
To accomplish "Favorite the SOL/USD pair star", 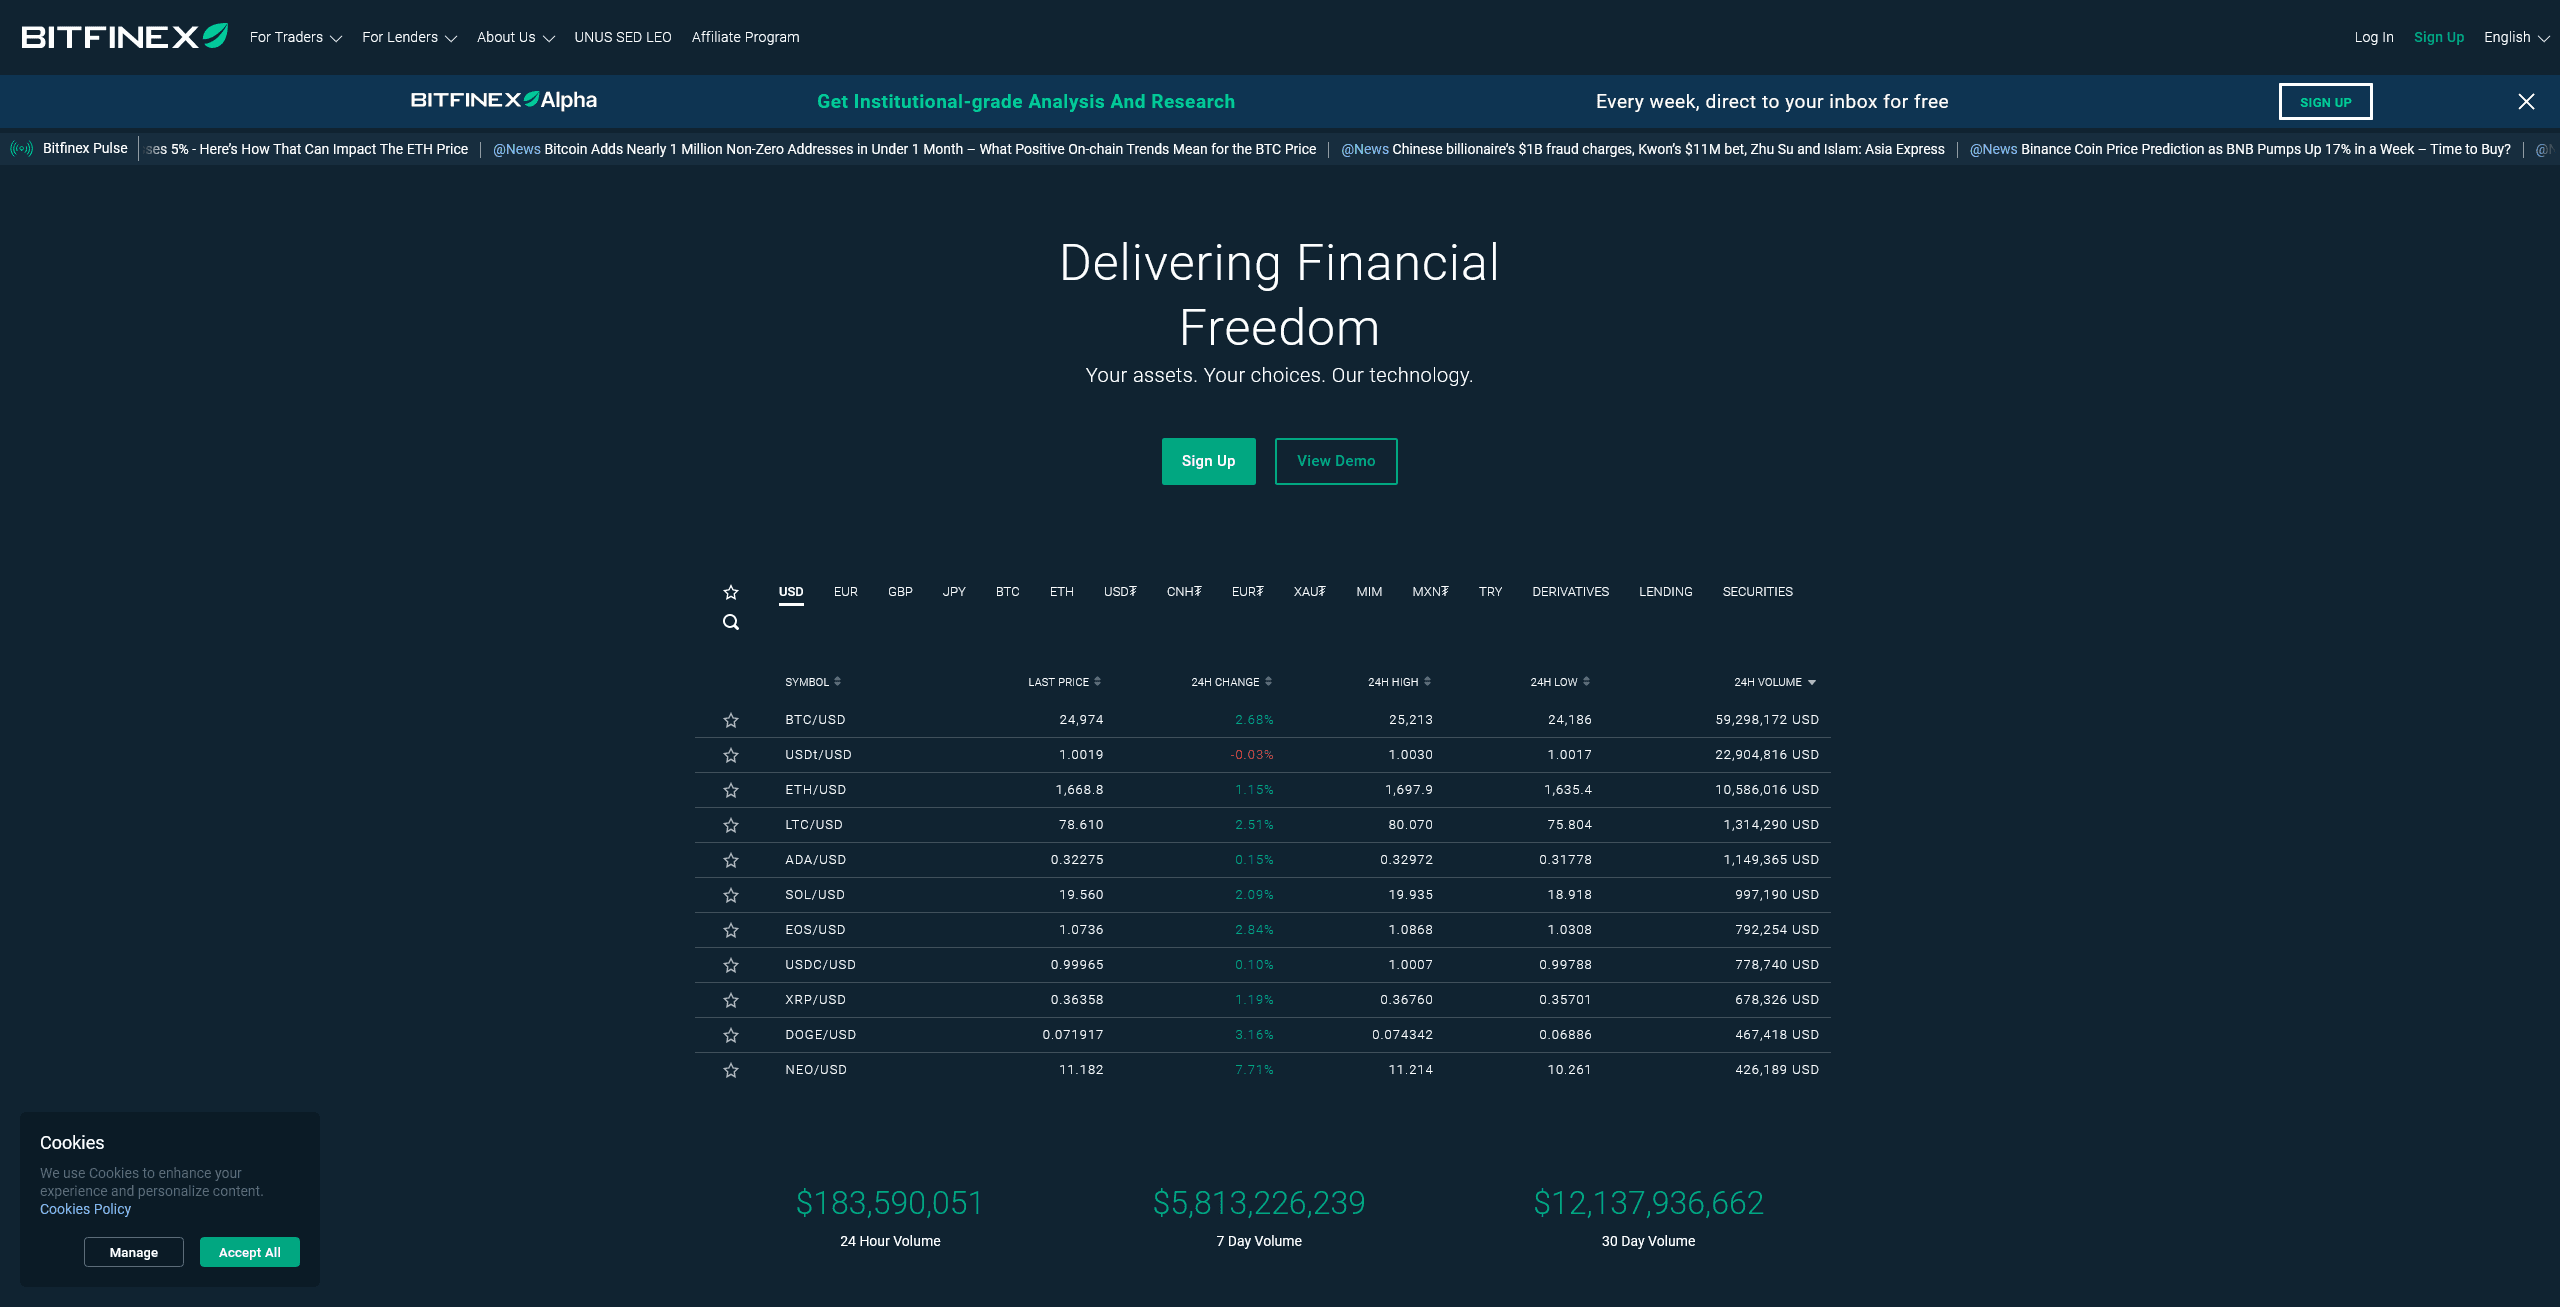I will [731, 895].
